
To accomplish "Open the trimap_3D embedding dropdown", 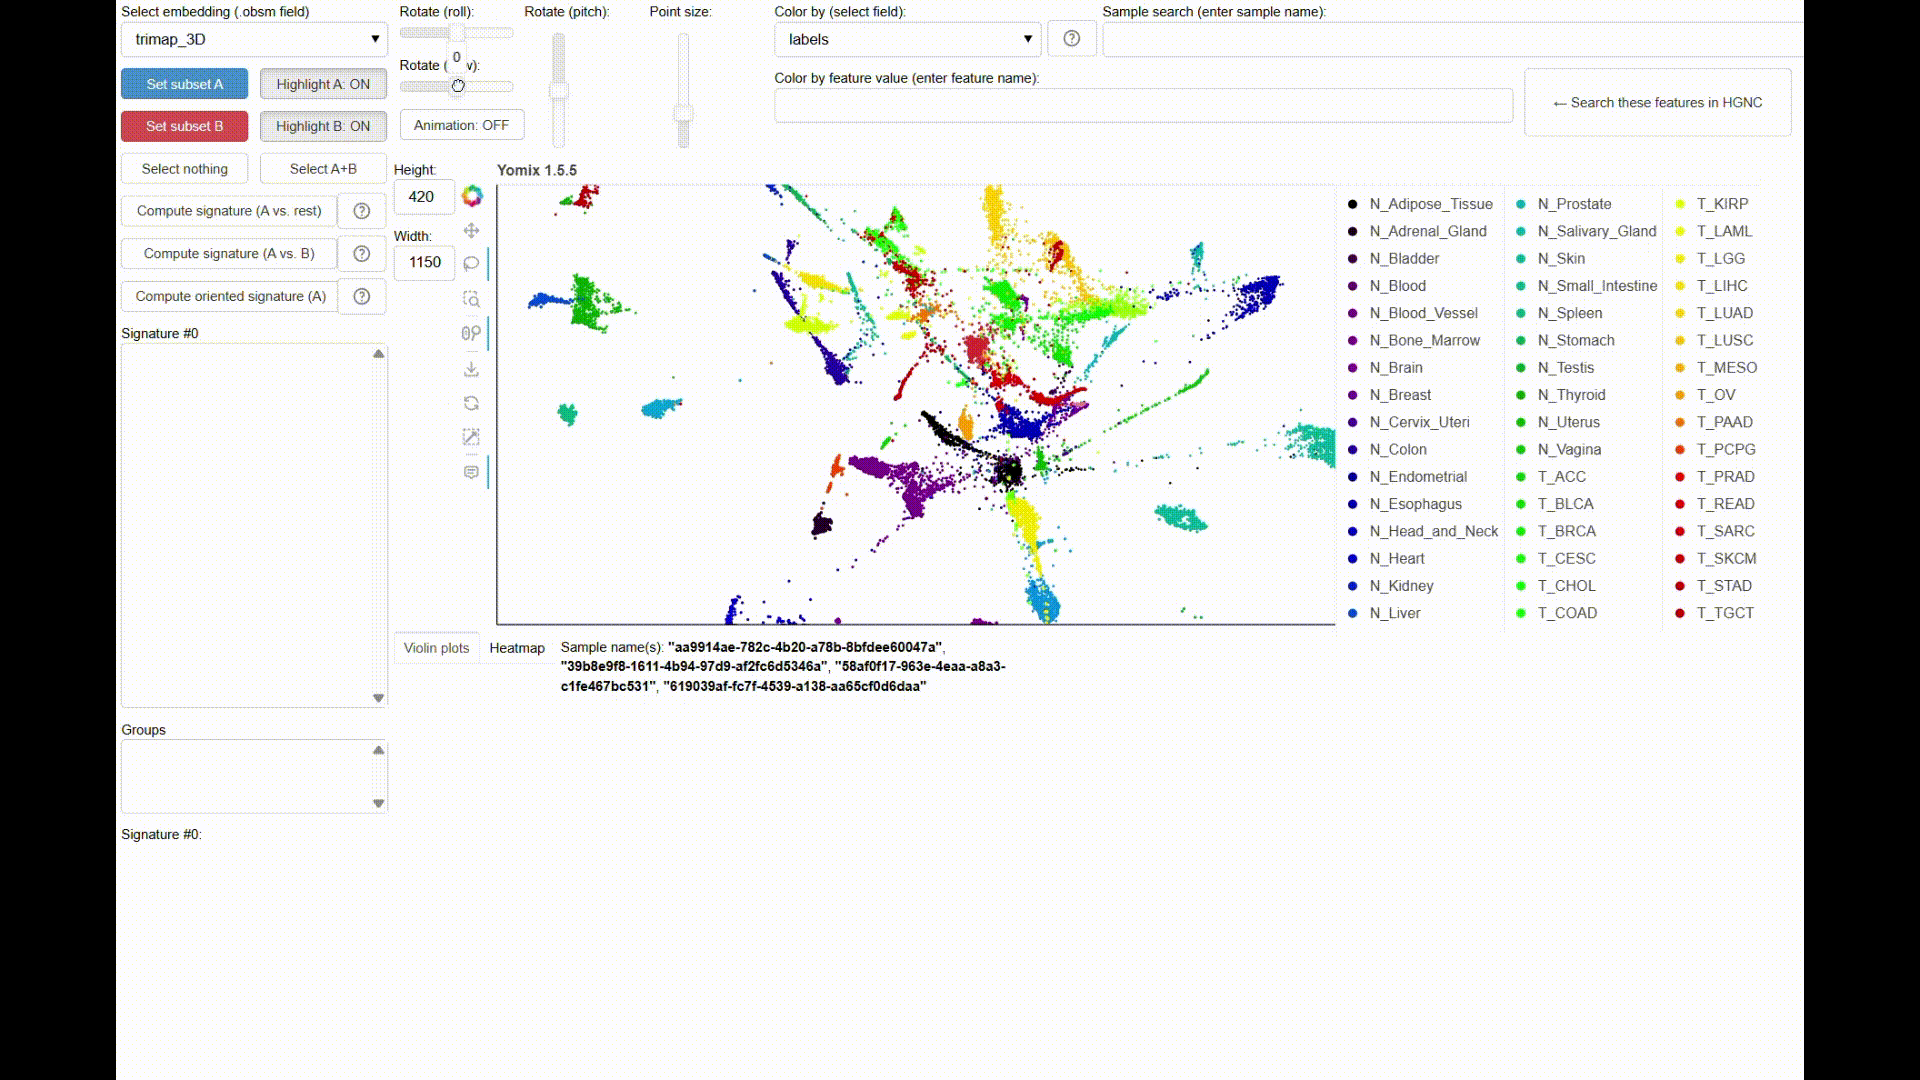I will point(254,39).
